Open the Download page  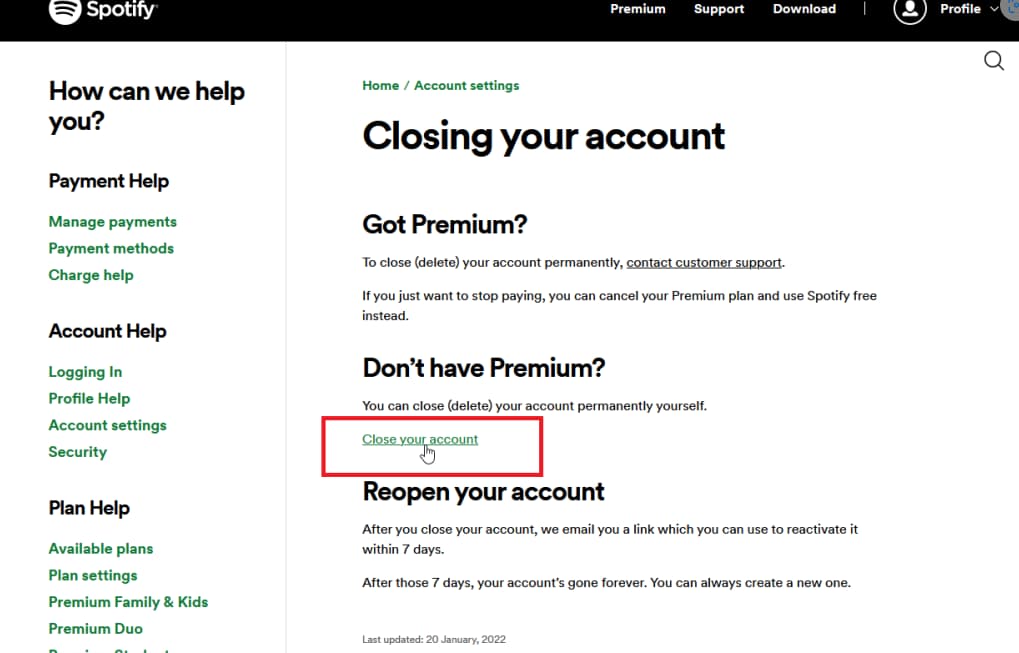point(804,9)
